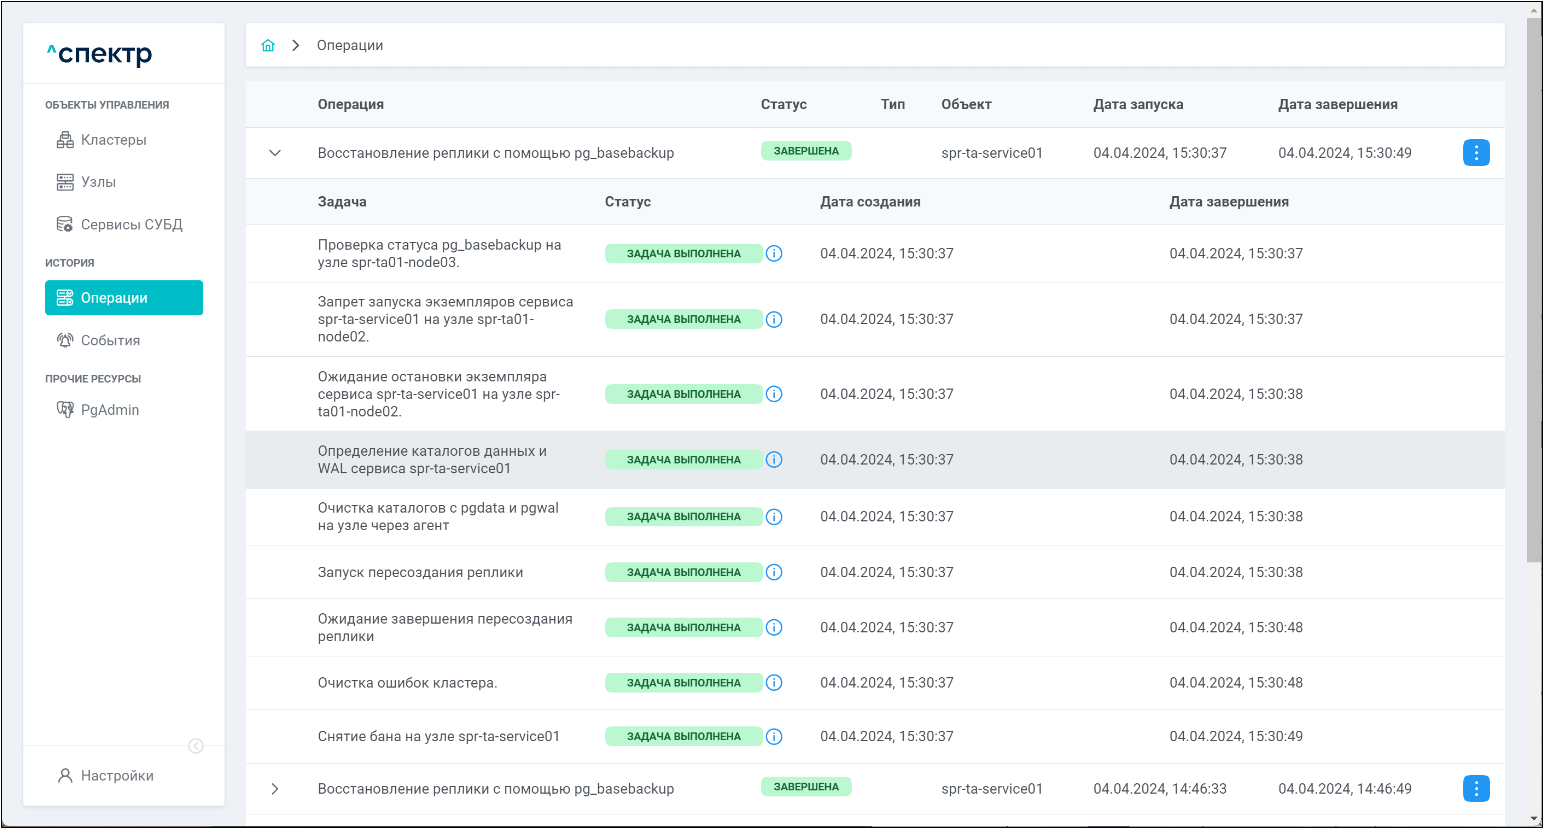The image size is (1543, 829).
Task: Open Настройки at sidebar bottom
Action: click(x=117, y=776)
